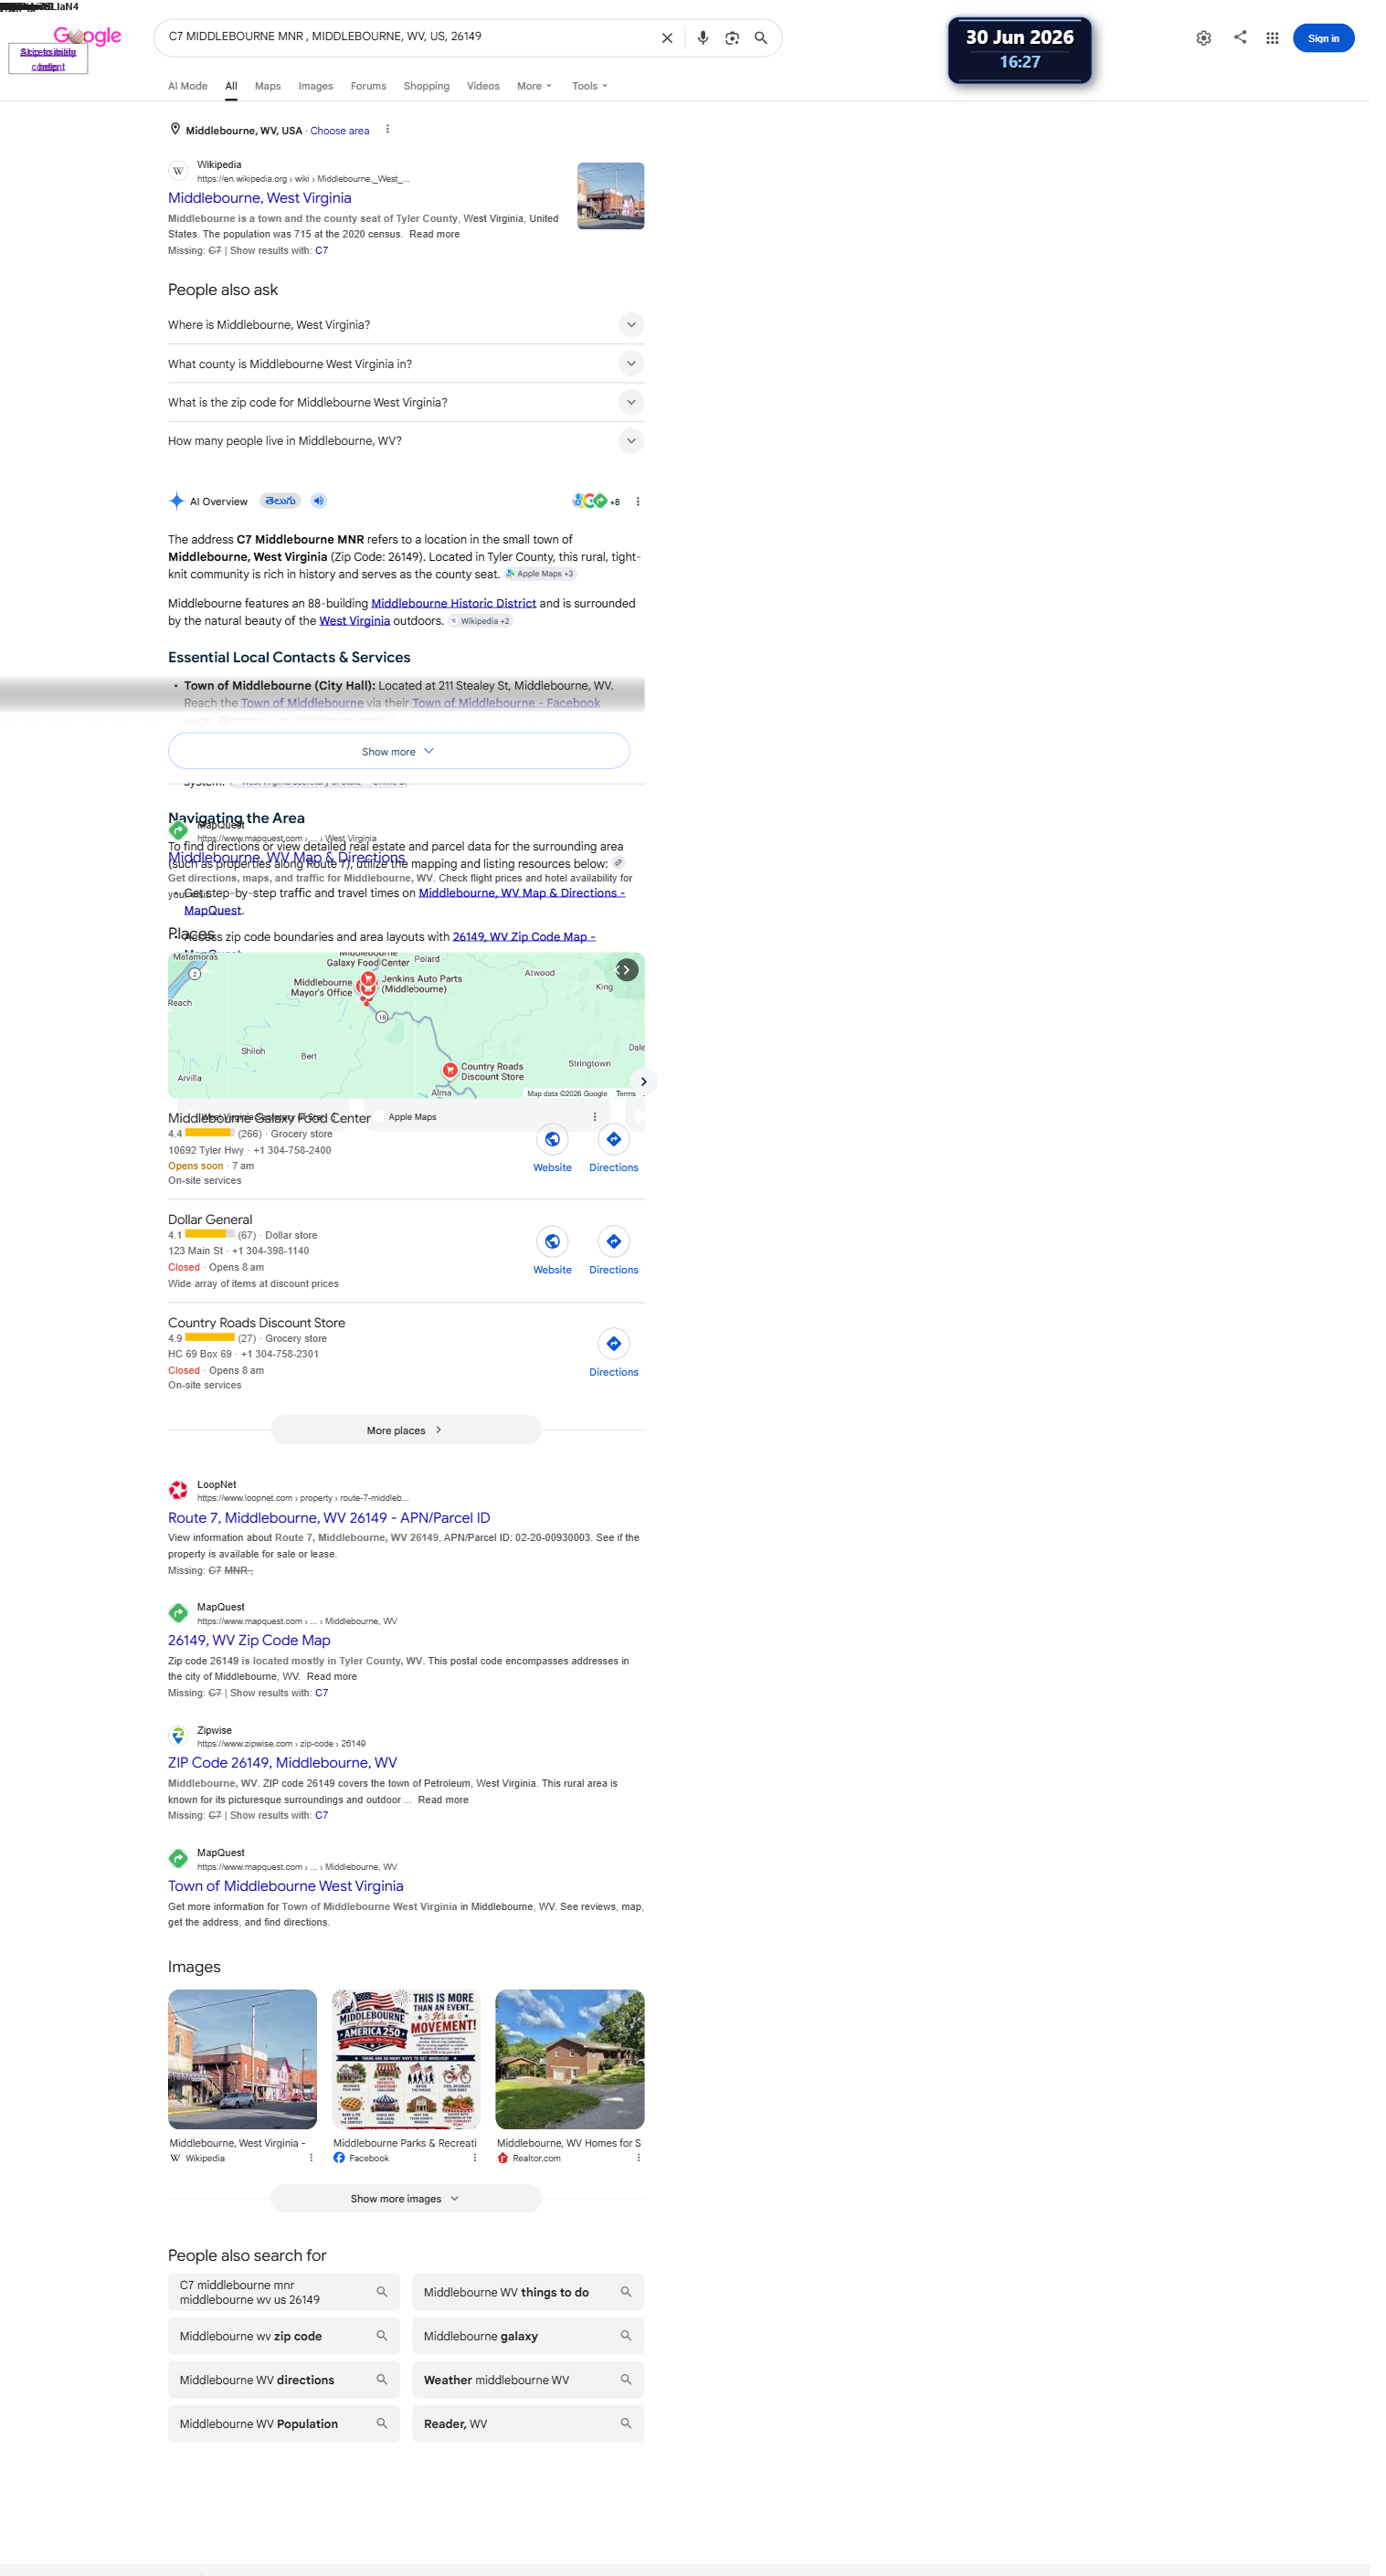Image resolution: width=1386 pixels, height=2576 pixels.
Task: Open 'Middlebourne, West Virginia' Wikipedia result
Action: coord(259,198)
